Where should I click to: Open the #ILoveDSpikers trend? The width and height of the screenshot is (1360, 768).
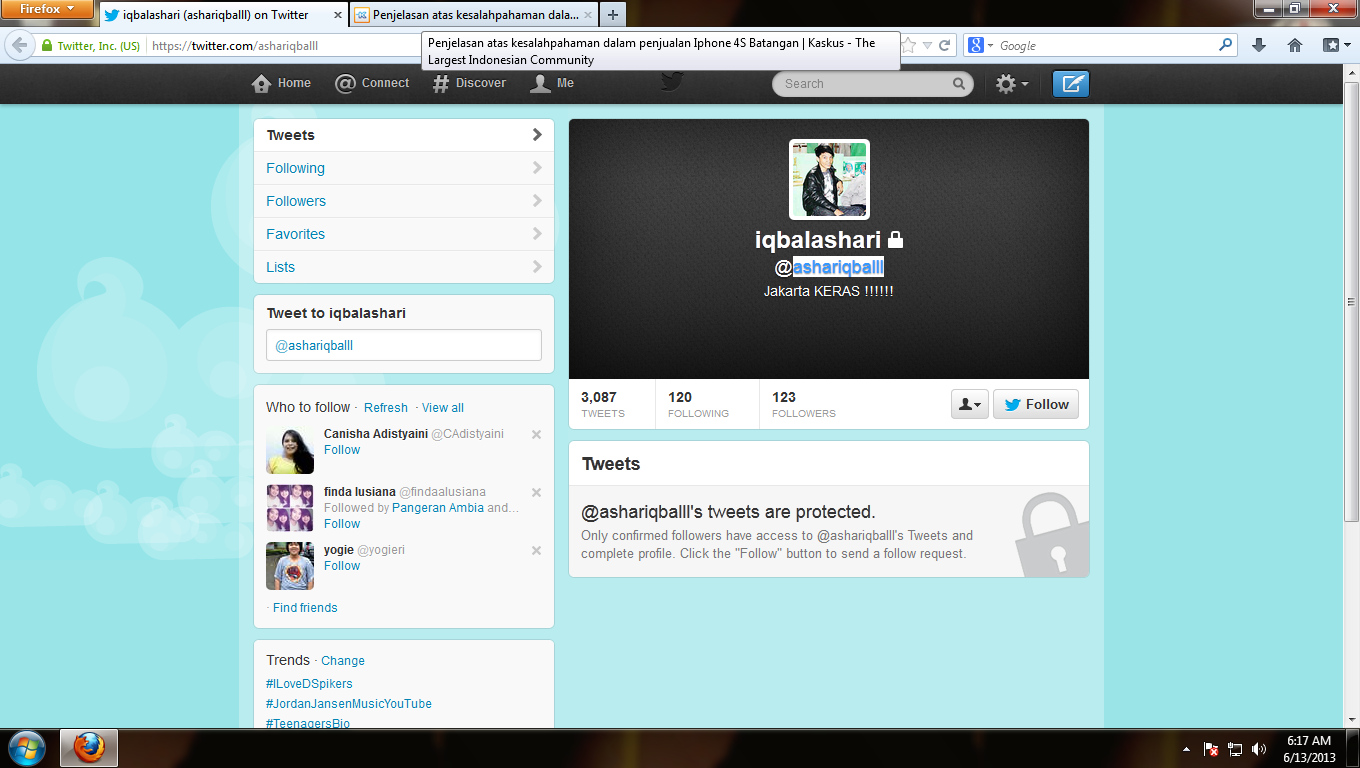309,684
